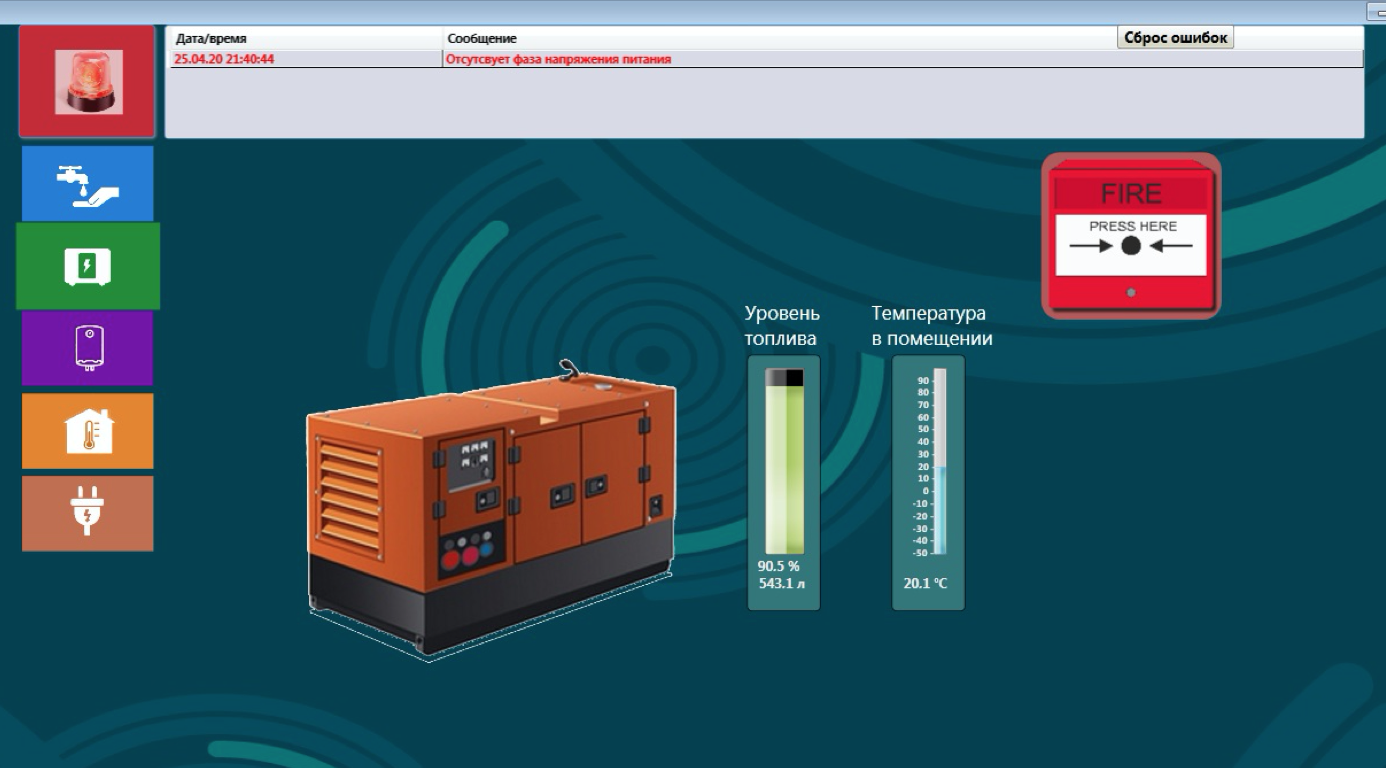This screenshot has height=768, width=1386.
Task: Open the orange house temperature tile
Action: (88, 431)
